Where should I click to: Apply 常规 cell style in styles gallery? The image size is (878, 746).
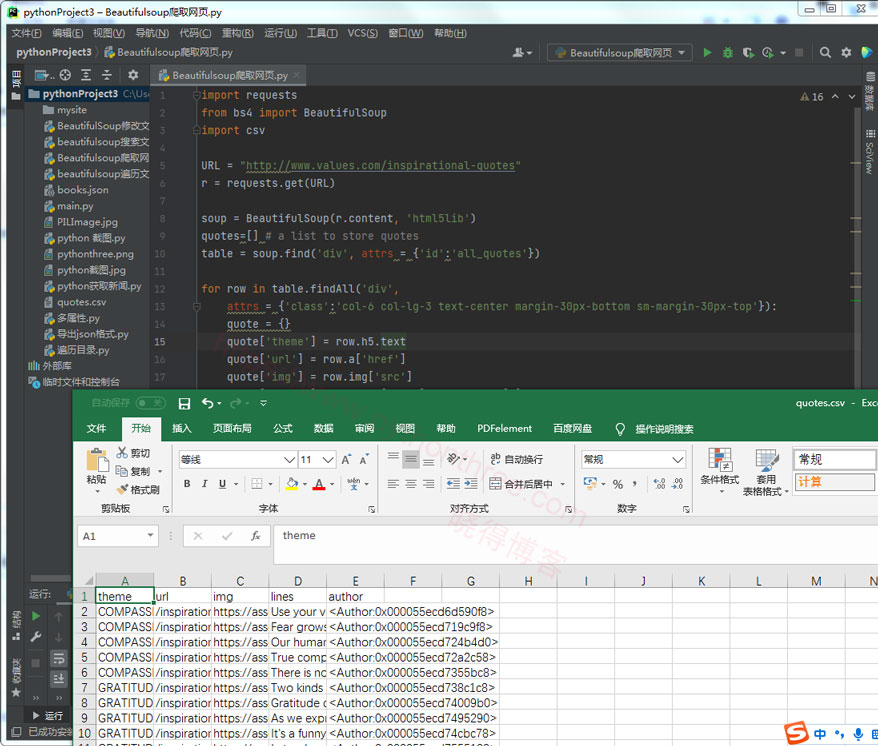coord(834,459)
